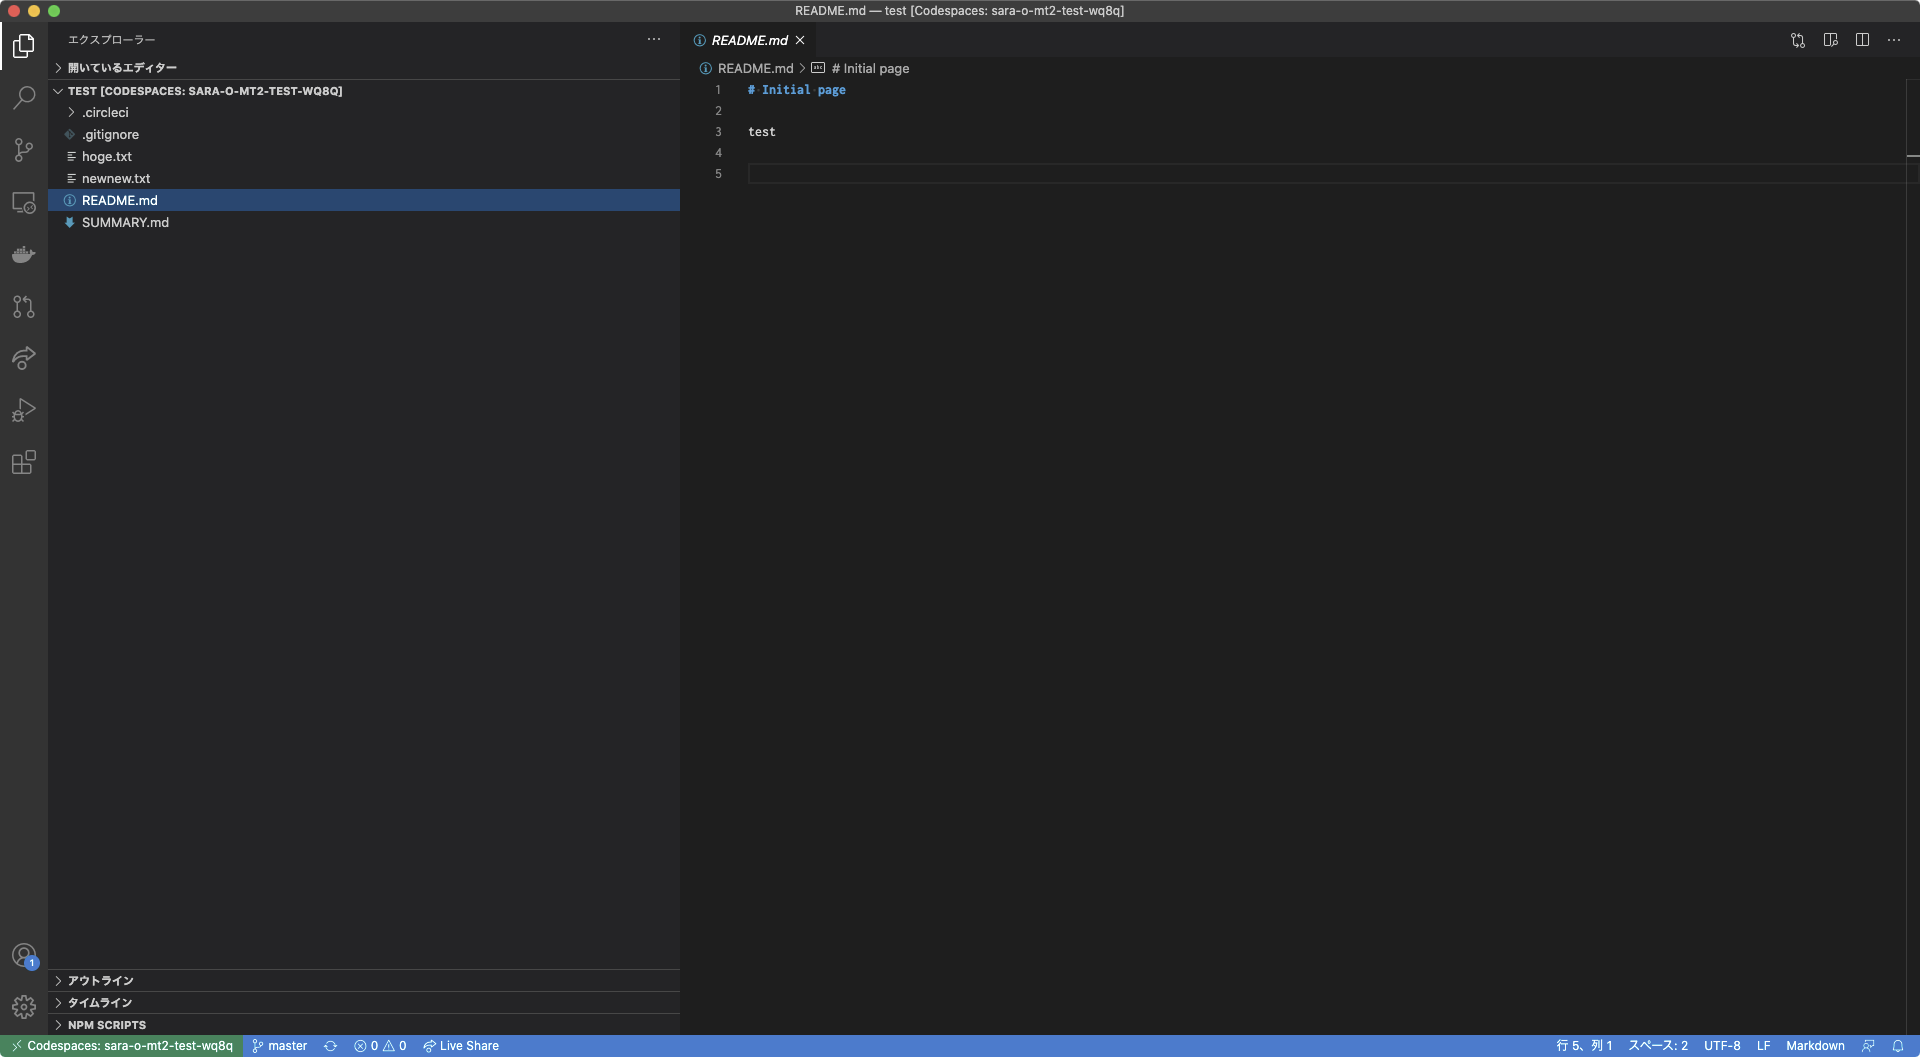Click README.md in the breadcrumb bar
The image size is (1920, 1057).
point(755,69)
